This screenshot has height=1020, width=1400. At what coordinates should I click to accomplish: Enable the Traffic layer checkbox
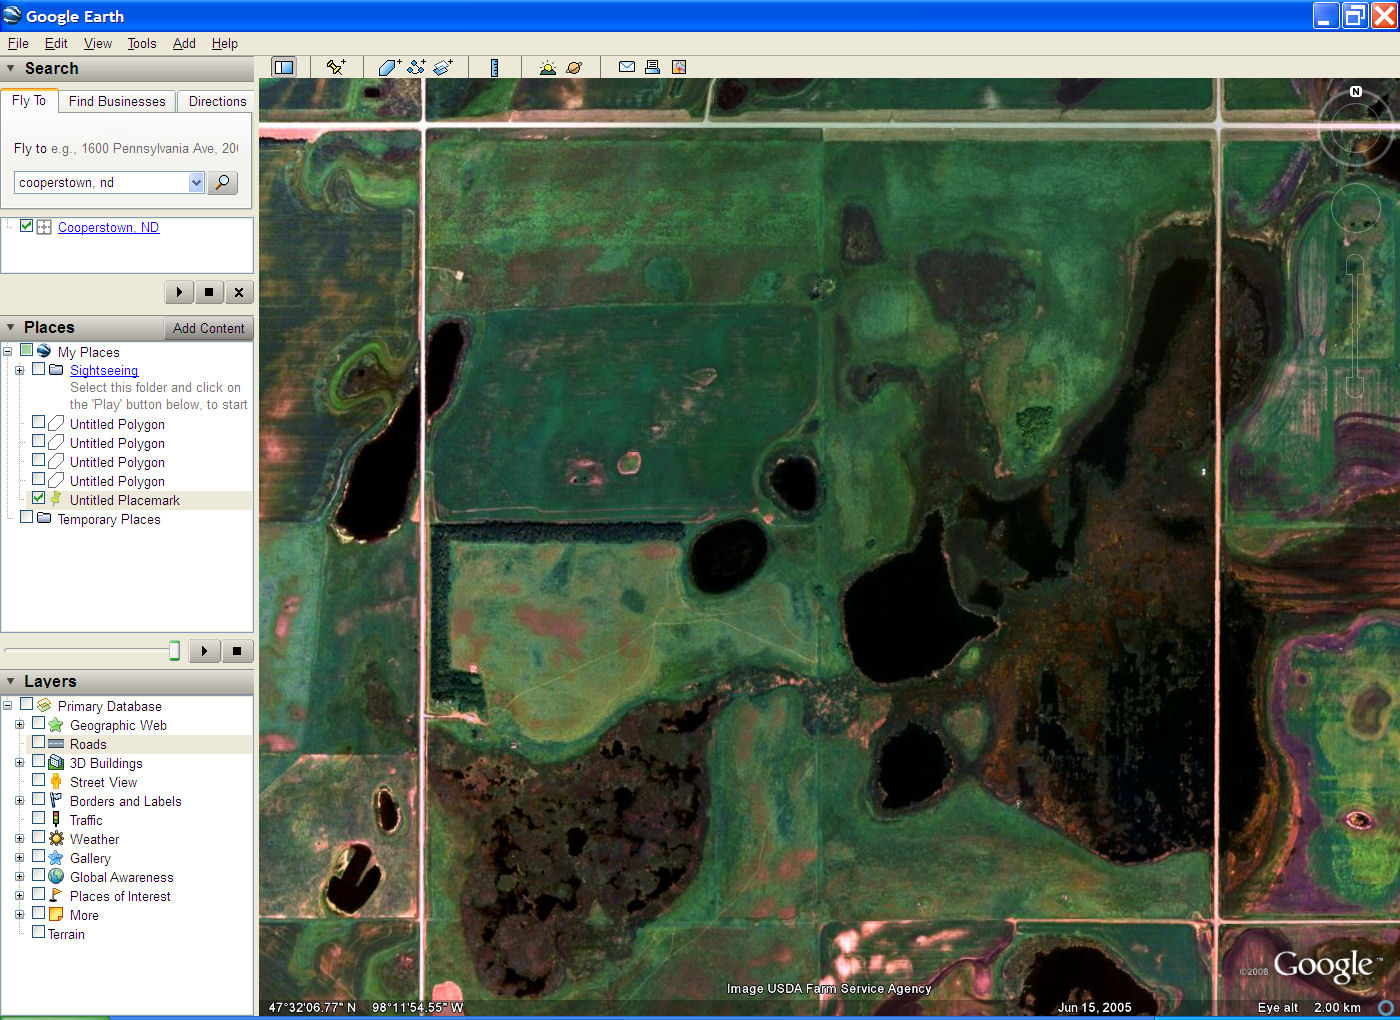[39, 818]
